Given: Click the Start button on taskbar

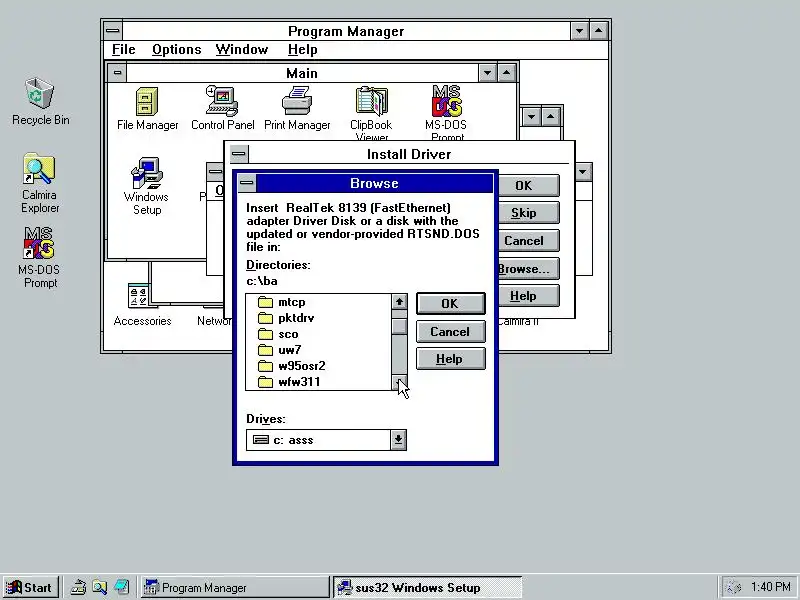Looking at the screenshot, I should 31,587.
